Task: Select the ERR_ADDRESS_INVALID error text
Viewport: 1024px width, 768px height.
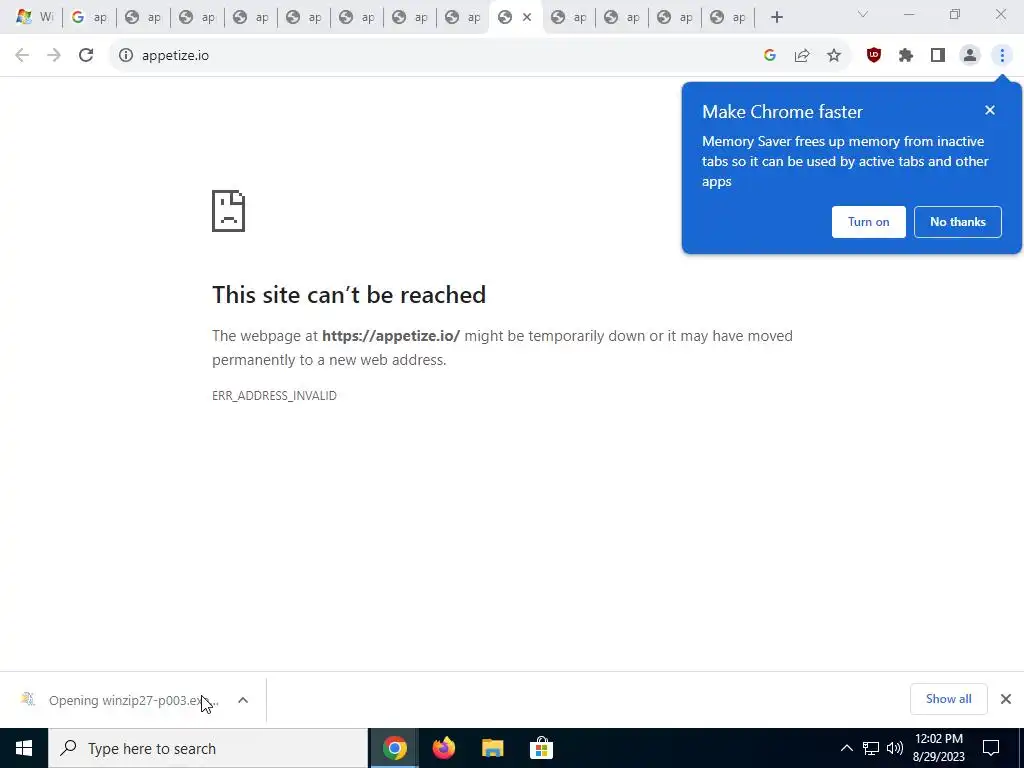Action: pos(274,396)
